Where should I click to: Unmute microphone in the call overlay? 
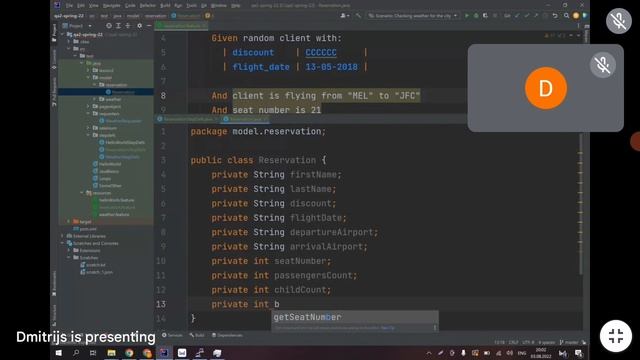tap(619, 21)
